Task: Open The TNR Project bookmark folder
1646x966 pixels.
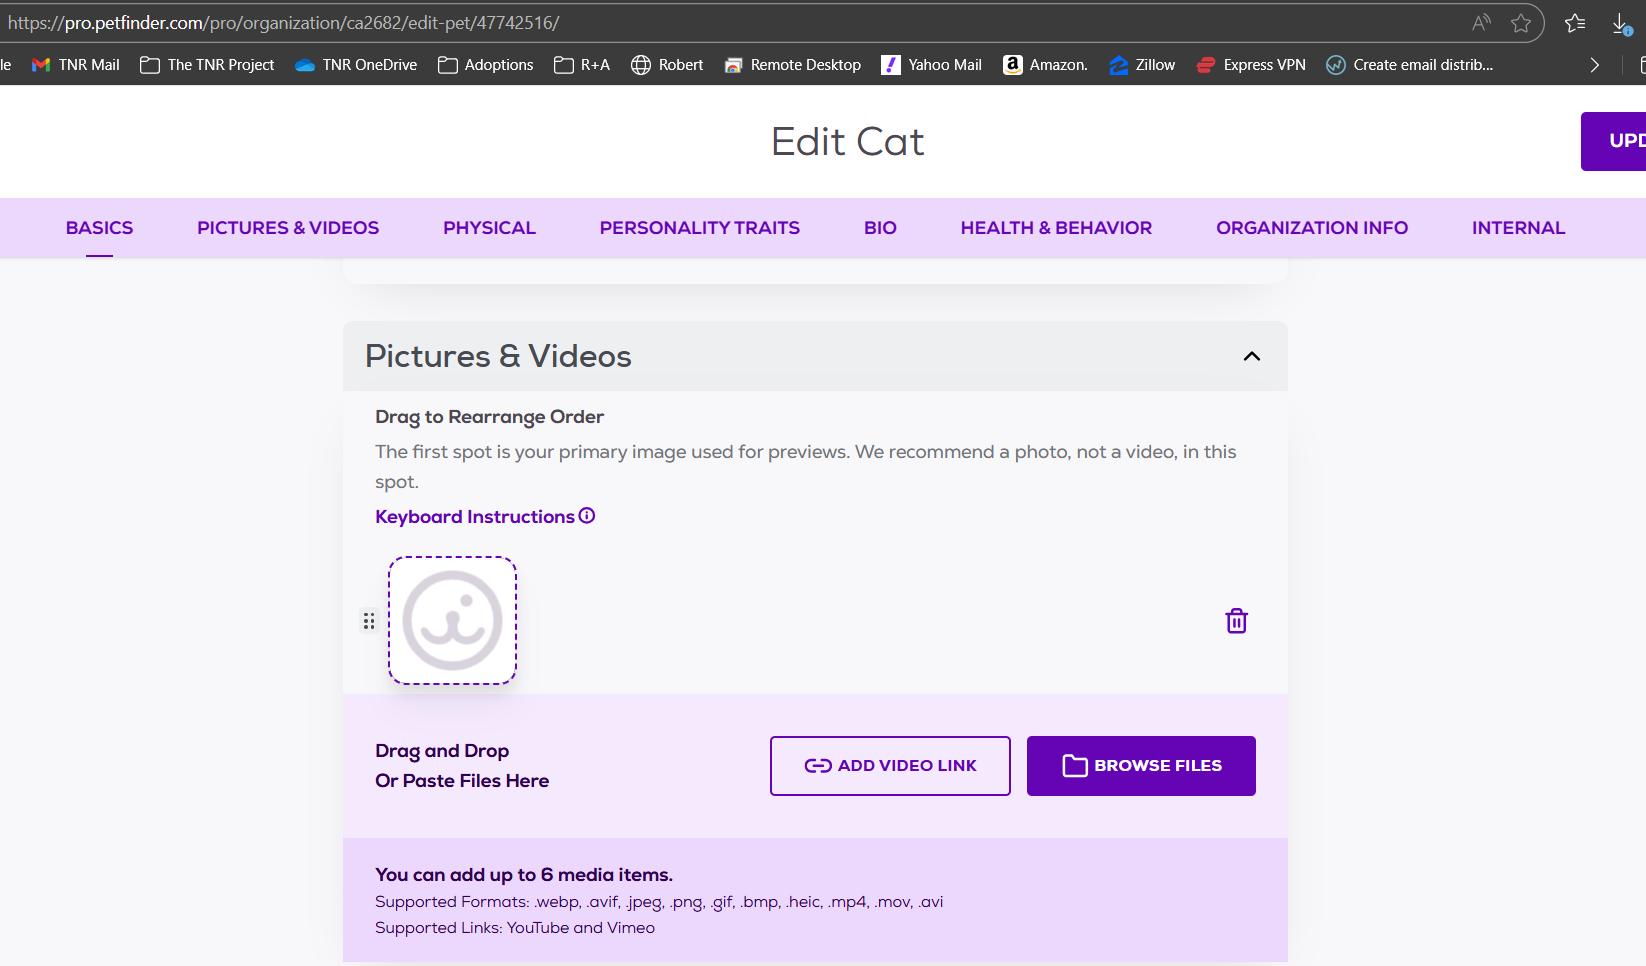Action: tap(207, 65)
